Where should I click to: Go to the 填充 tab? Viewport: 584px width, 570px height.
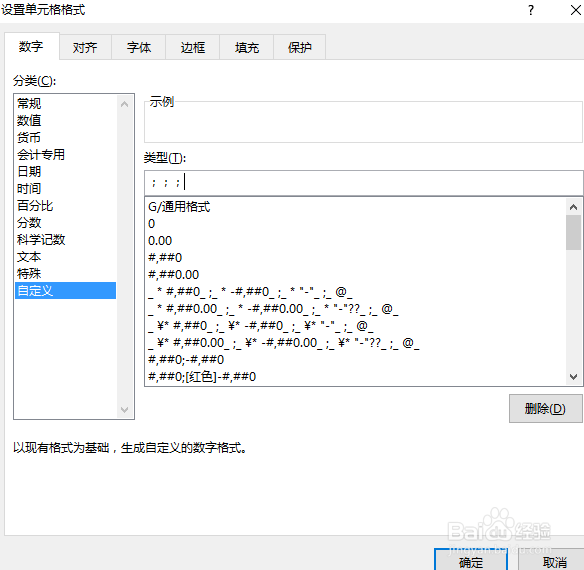[x=247, y=47]
